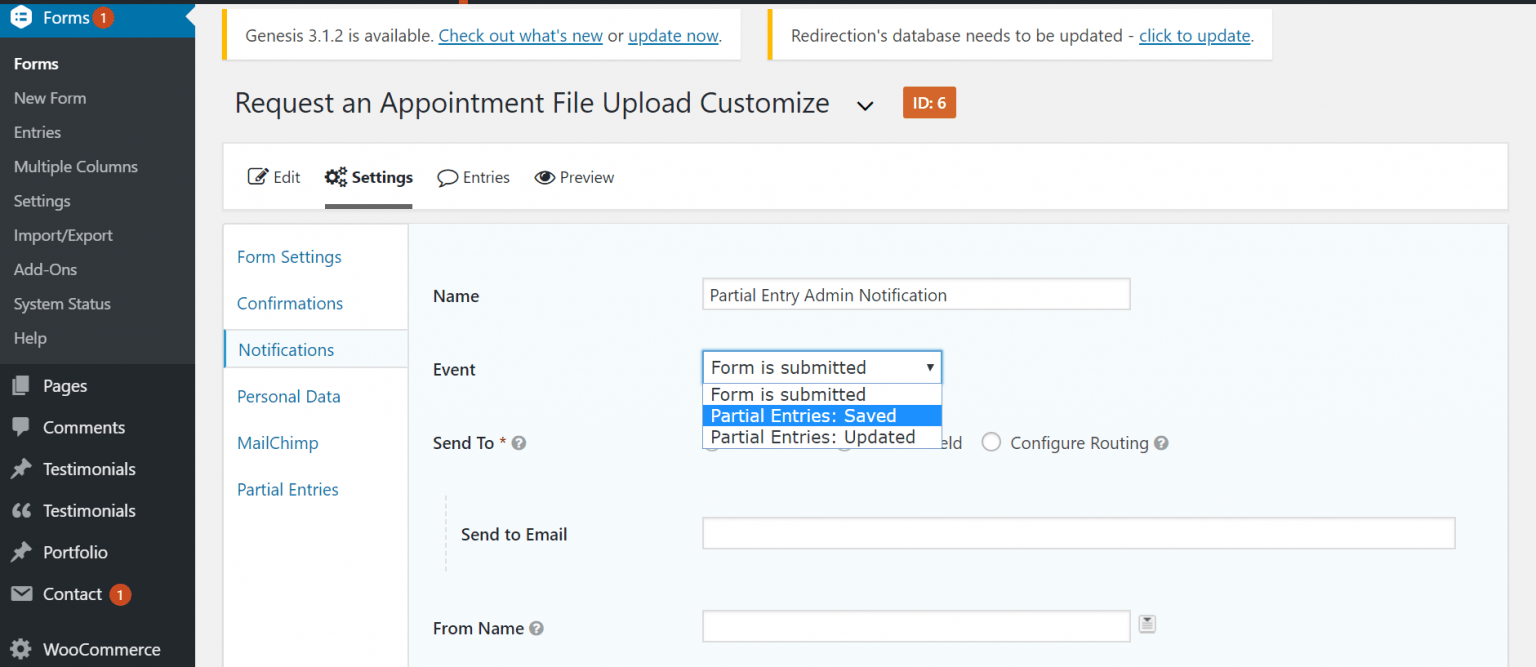Open the merge tag icon beside From Name
Viewport: 1536px width, 667px height.
(x=1146, y=623)
